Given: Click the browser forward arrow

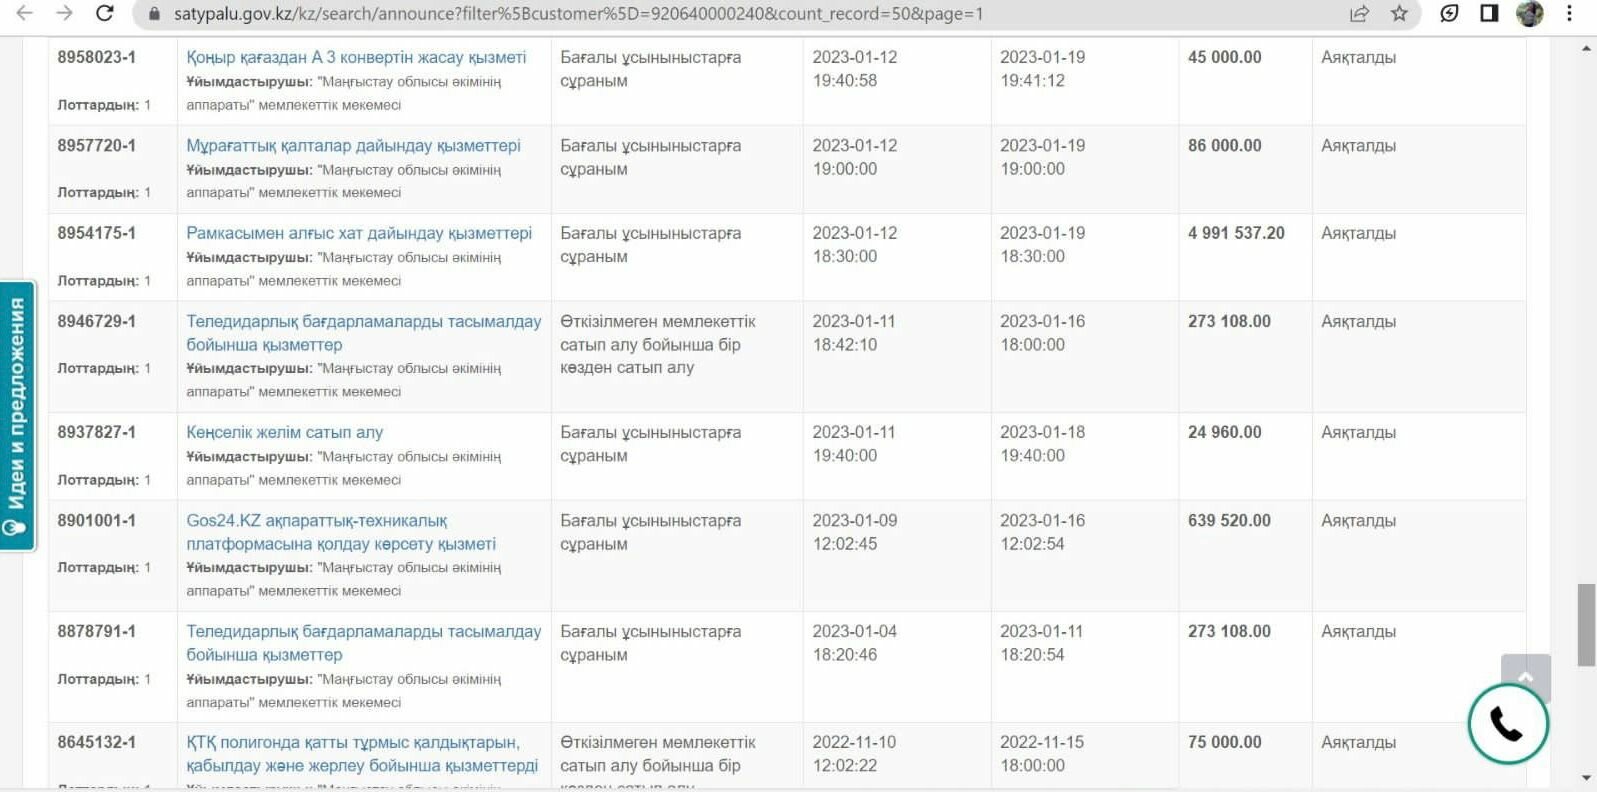Looking at the screenshot, I should pos(64,14).
